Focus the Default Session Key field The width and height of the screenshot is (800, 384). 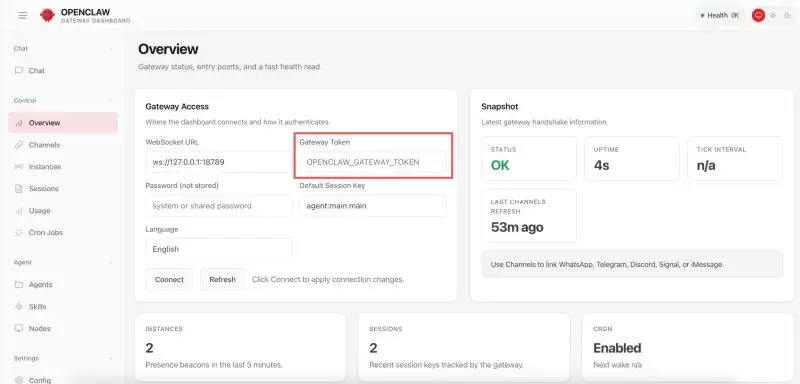(x=373, y=206)
